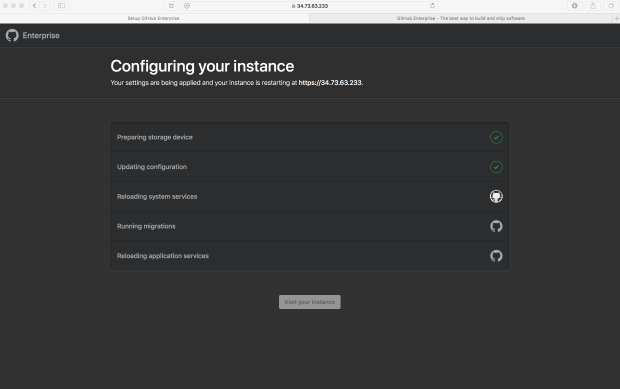Open the https://34.73.63.233 link
This screenshot has height=389, width=620.
(330, 83)
